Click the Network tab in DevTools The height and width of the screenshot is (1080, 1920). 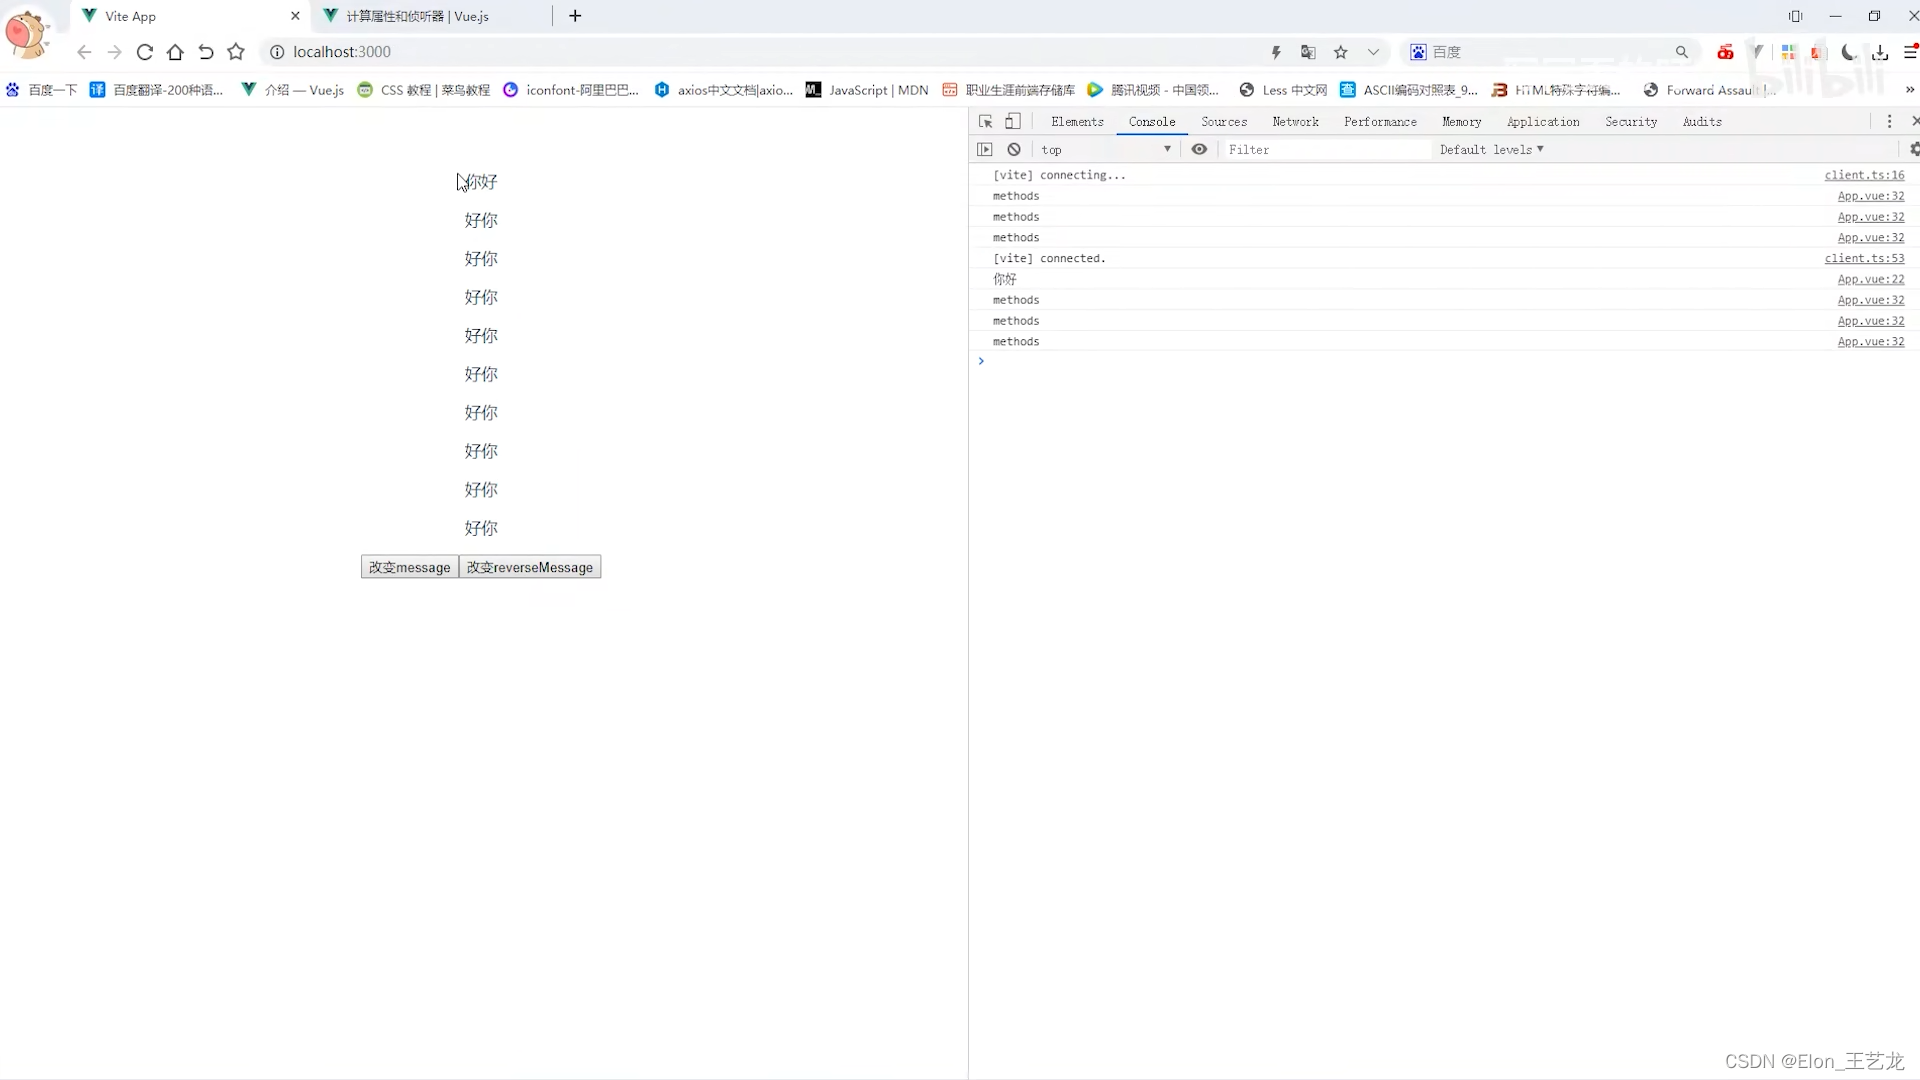point(1294,121)
